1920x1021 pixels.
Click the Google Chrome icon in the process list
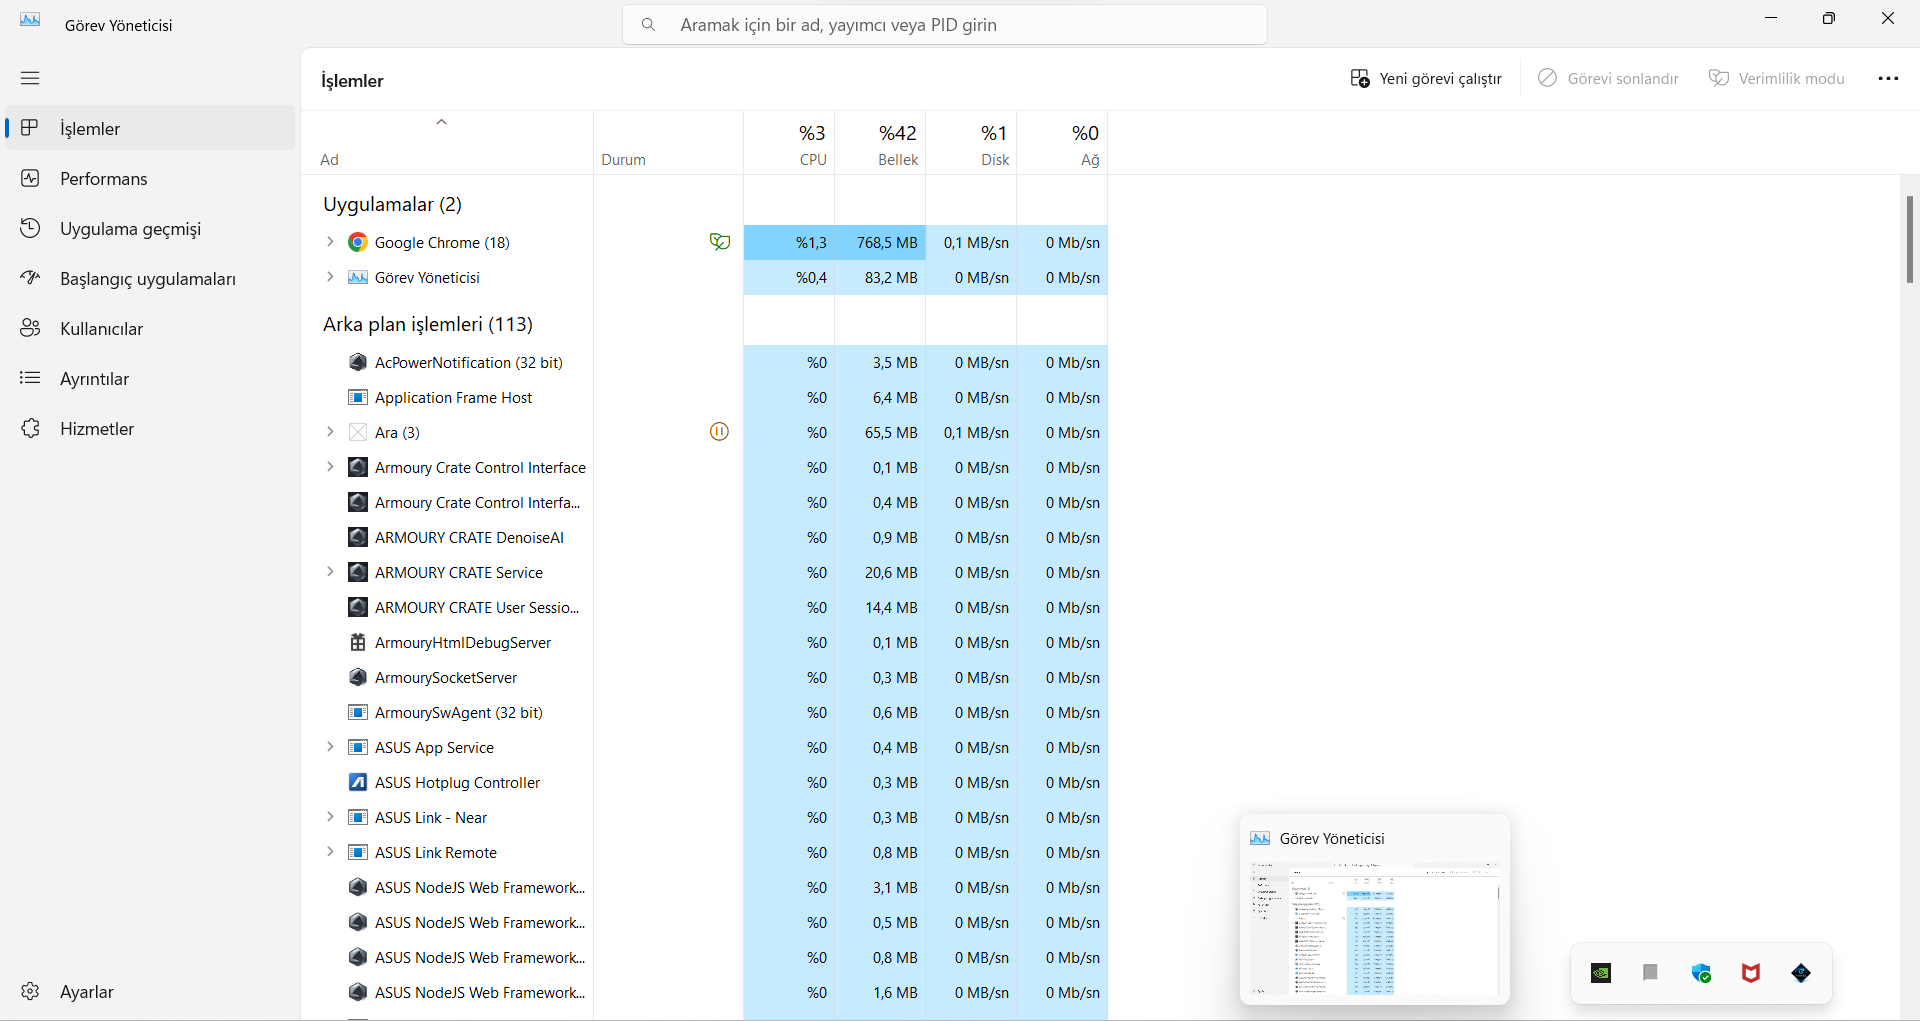[x=357, y=242]
